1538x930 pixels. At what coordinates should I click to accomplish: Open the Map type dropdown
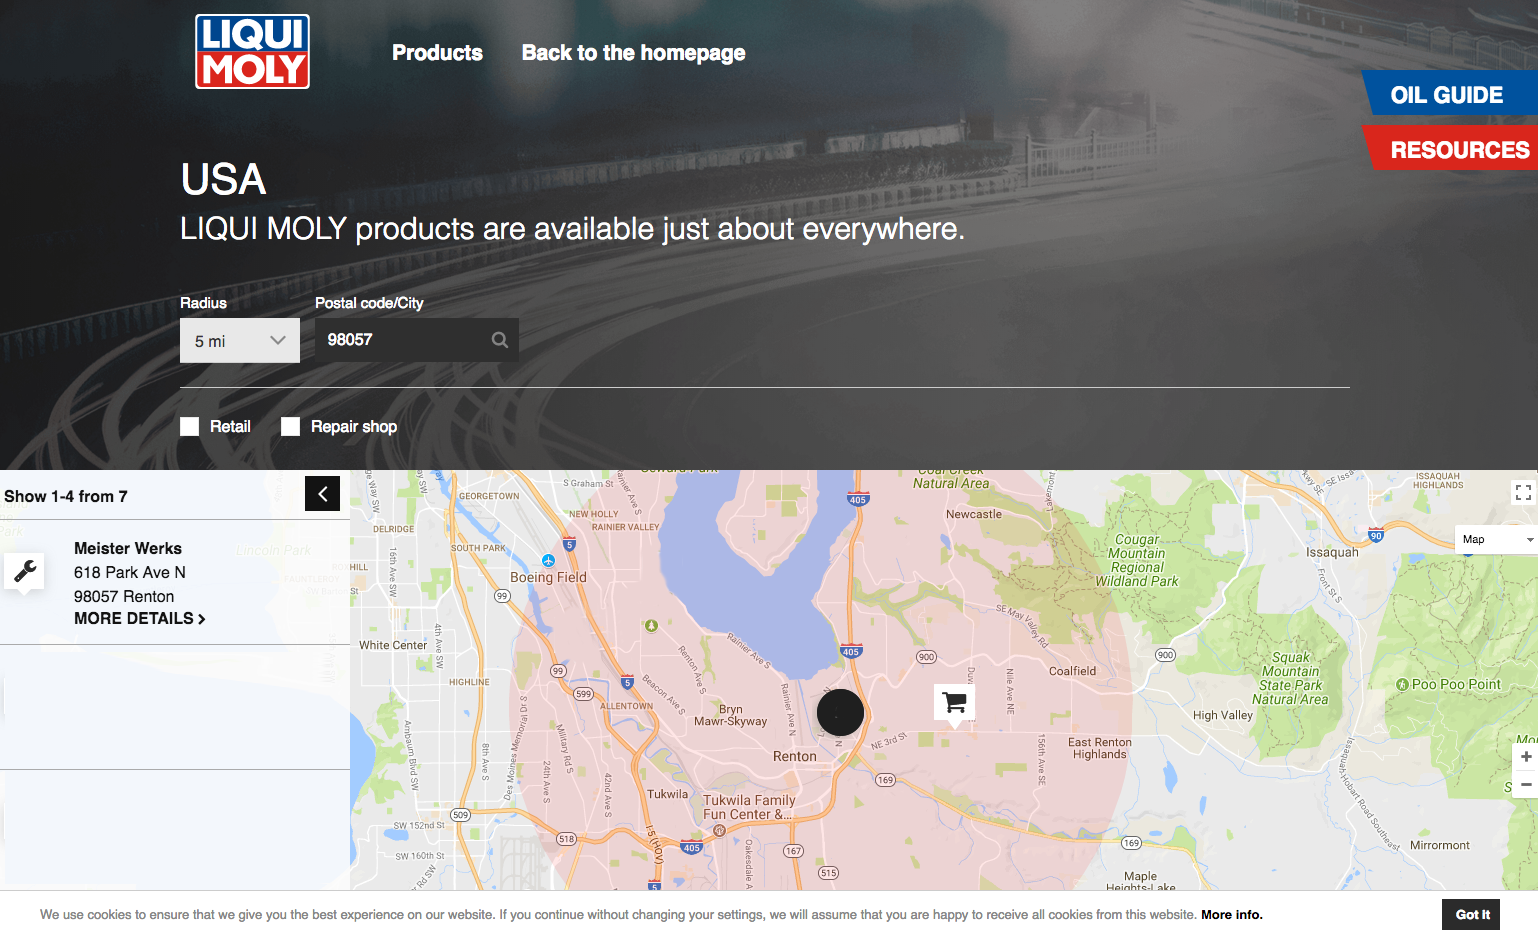pyautogui.click(x=1496, y=539)
